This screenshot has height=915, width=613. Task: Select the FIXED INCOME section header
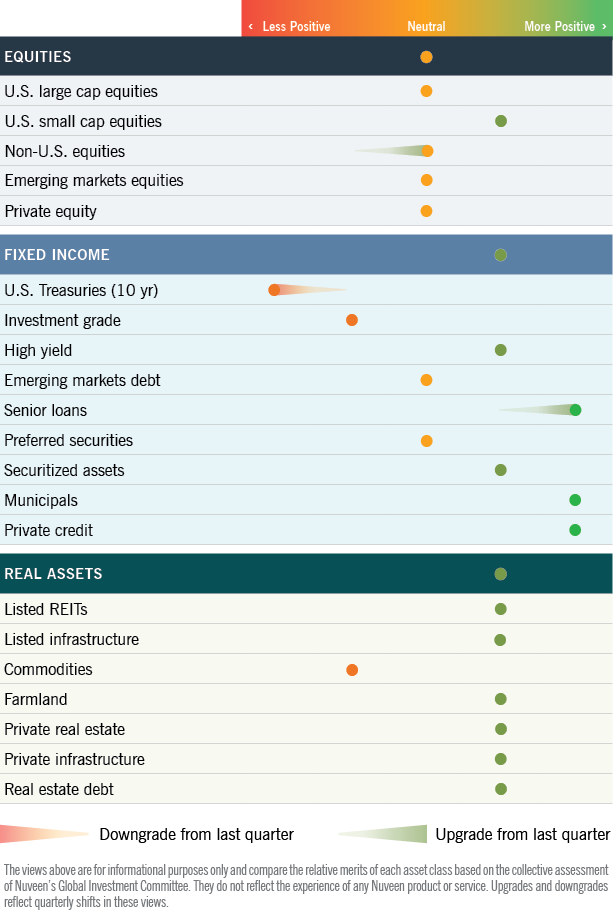tap(57, 255)
